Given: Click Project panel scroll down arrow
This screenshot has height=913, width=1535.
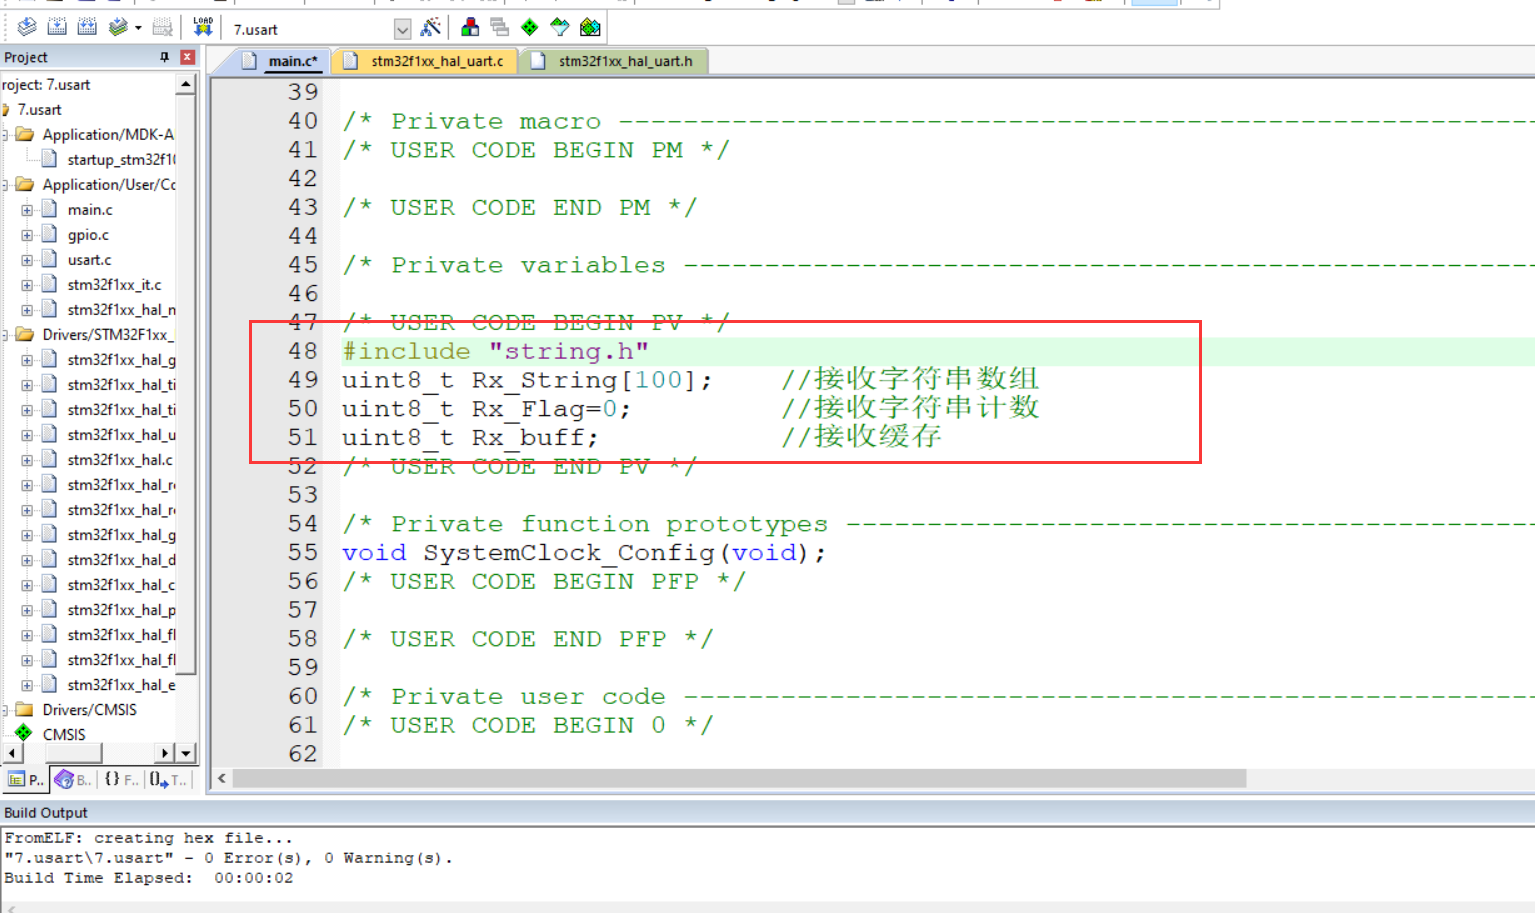Looking at the screenshot, I should coord(185,753).
